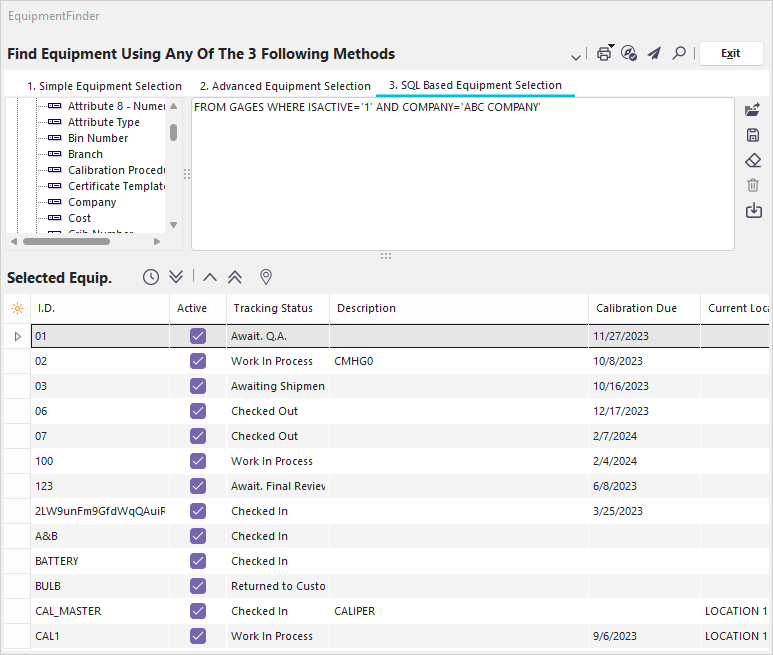The image size is (773, 655).
Task: Expand the chevron dropdown left of the printer
Action: 576,55
